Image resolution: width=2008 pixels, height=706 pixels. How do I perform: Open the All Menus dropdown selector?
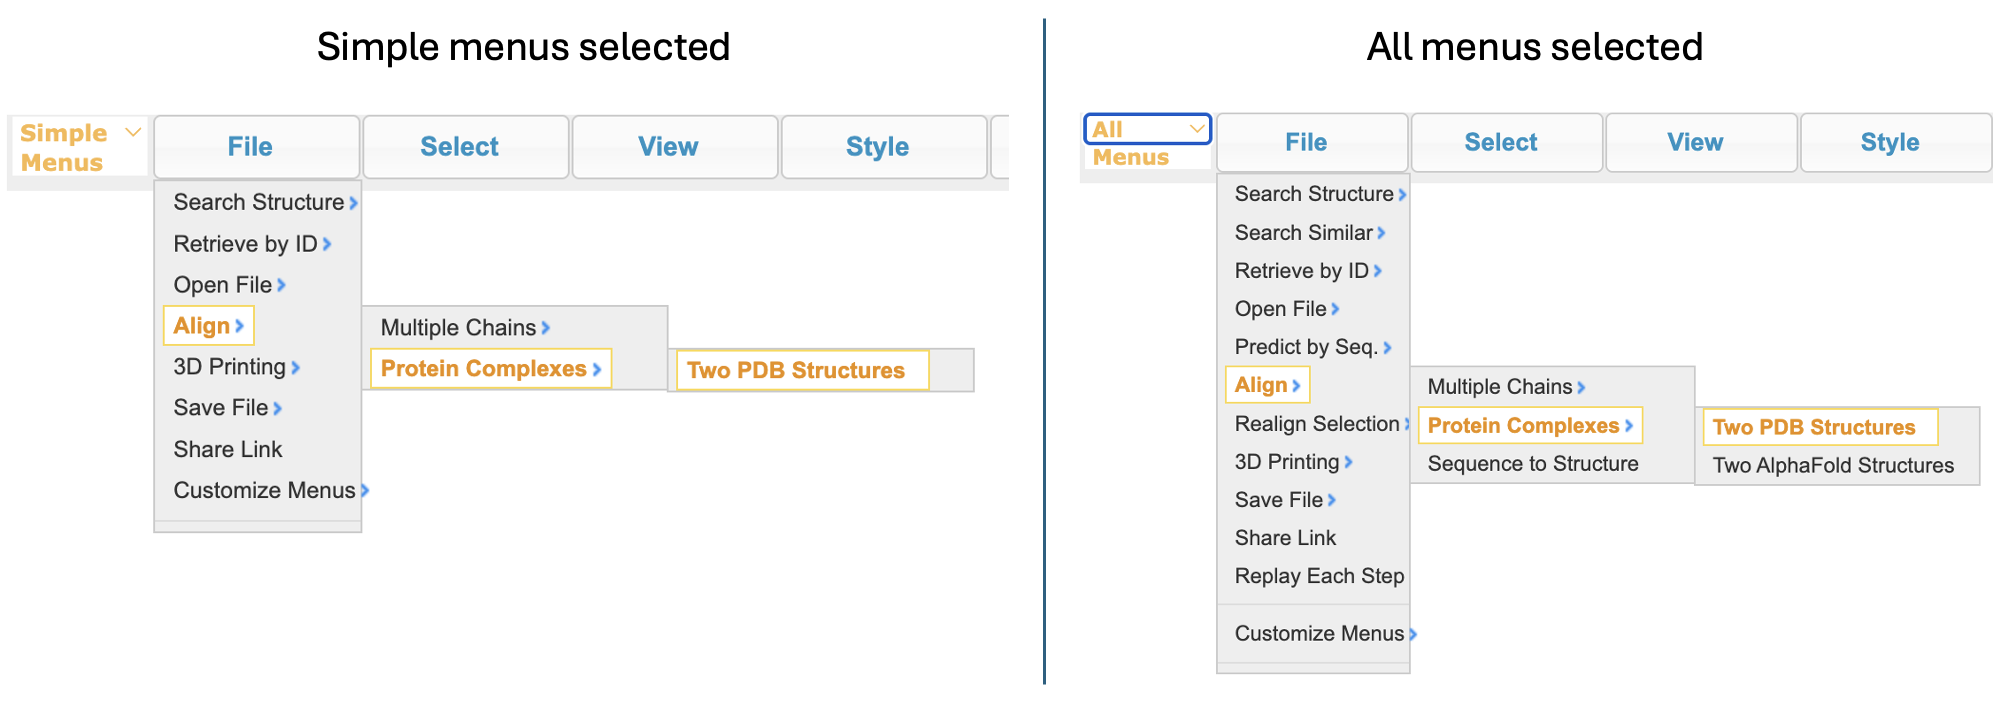point(1147,129)
